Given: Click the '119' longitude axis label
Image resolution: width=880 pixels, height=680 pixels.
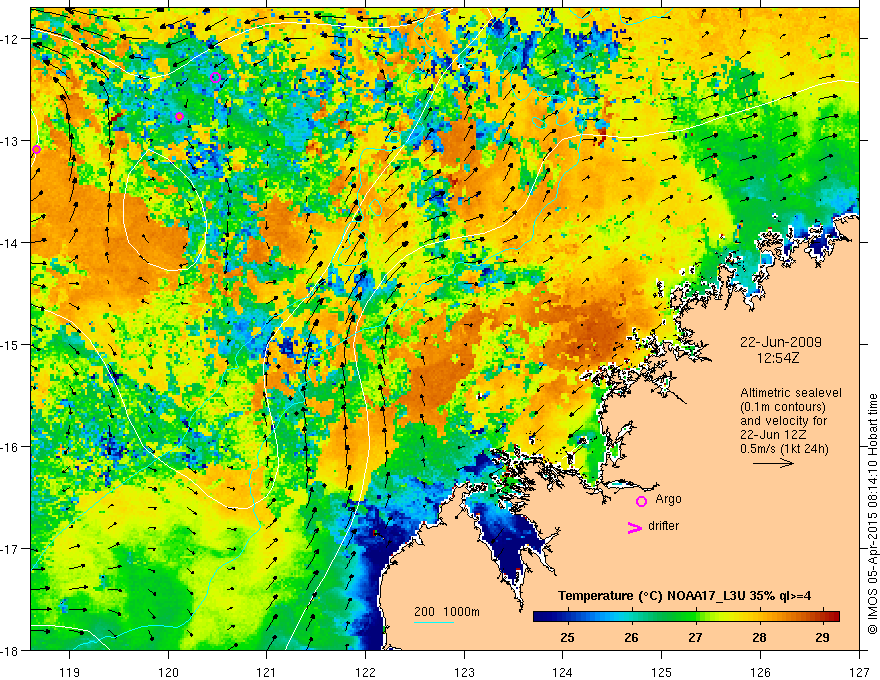Looking at the screenshot, I should click(70, 672).
